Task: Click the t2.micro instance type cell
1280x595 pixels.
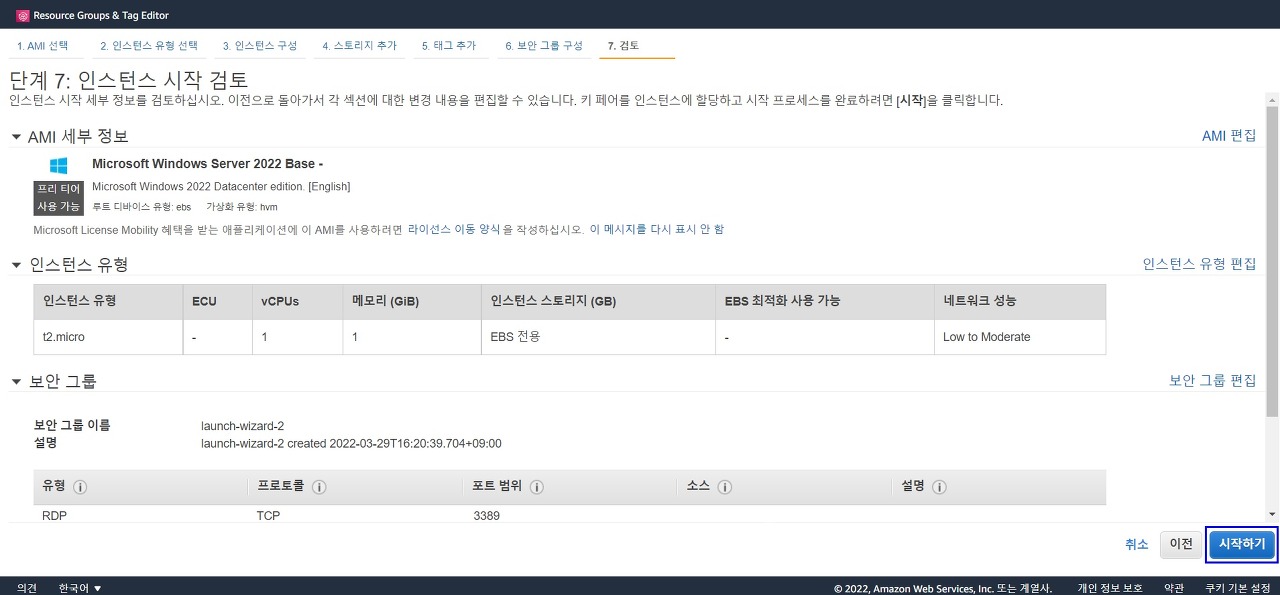Action: (108, 337)
